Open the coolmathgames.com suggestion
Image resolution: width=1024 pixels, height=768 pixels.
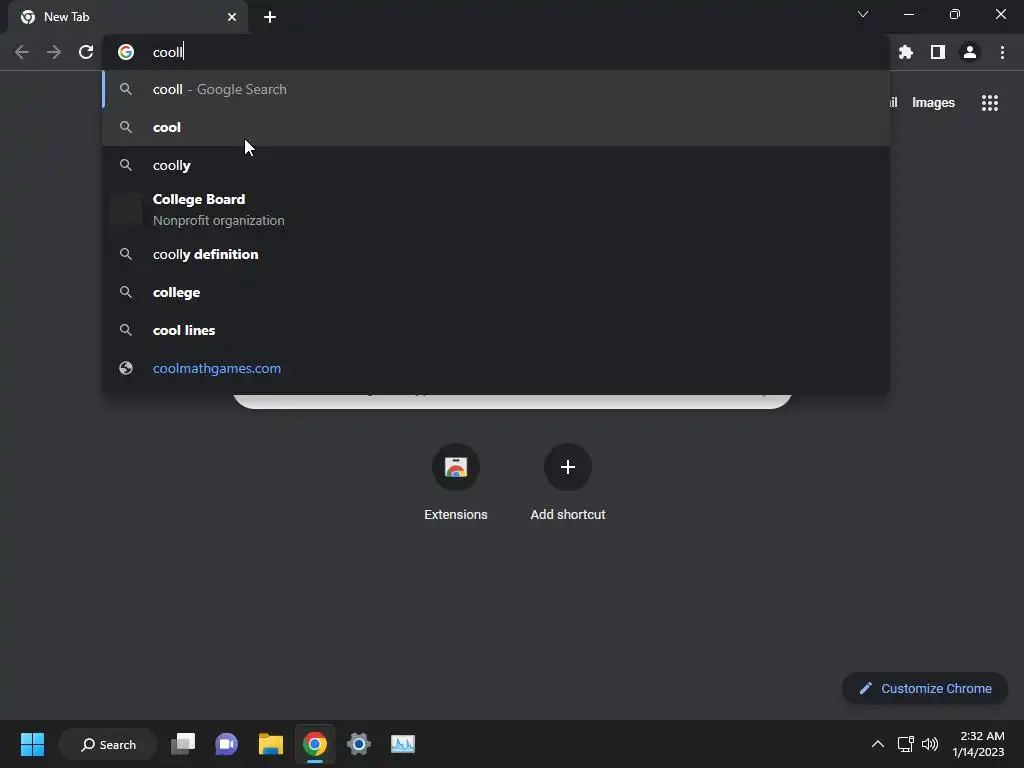[x=496, y=368]
